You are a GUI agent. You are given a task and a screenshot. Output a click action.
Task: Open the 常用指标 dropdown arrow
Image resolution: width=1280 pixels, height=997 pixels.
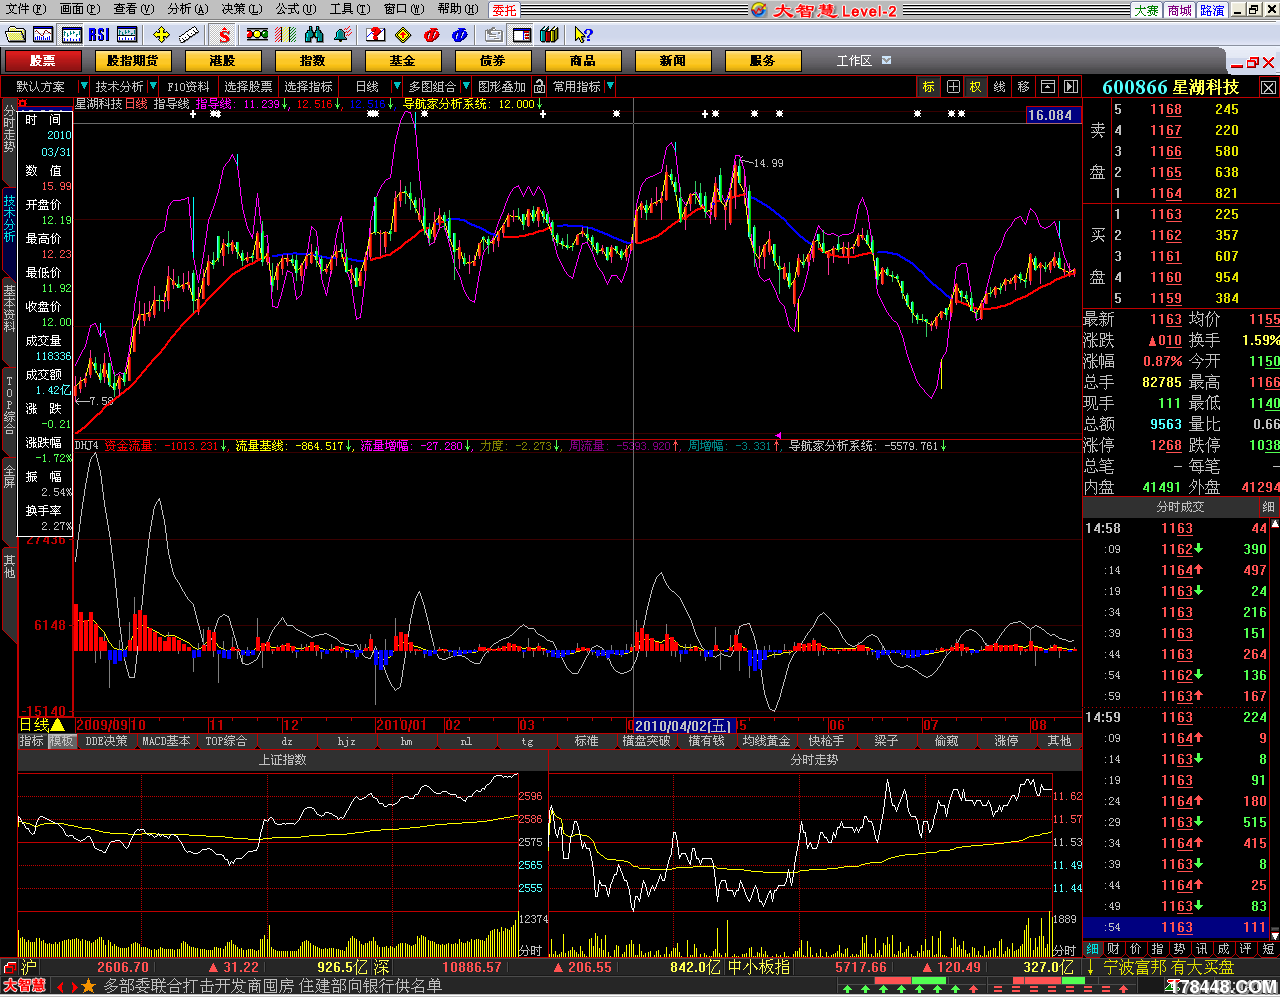tap(610, 87)
